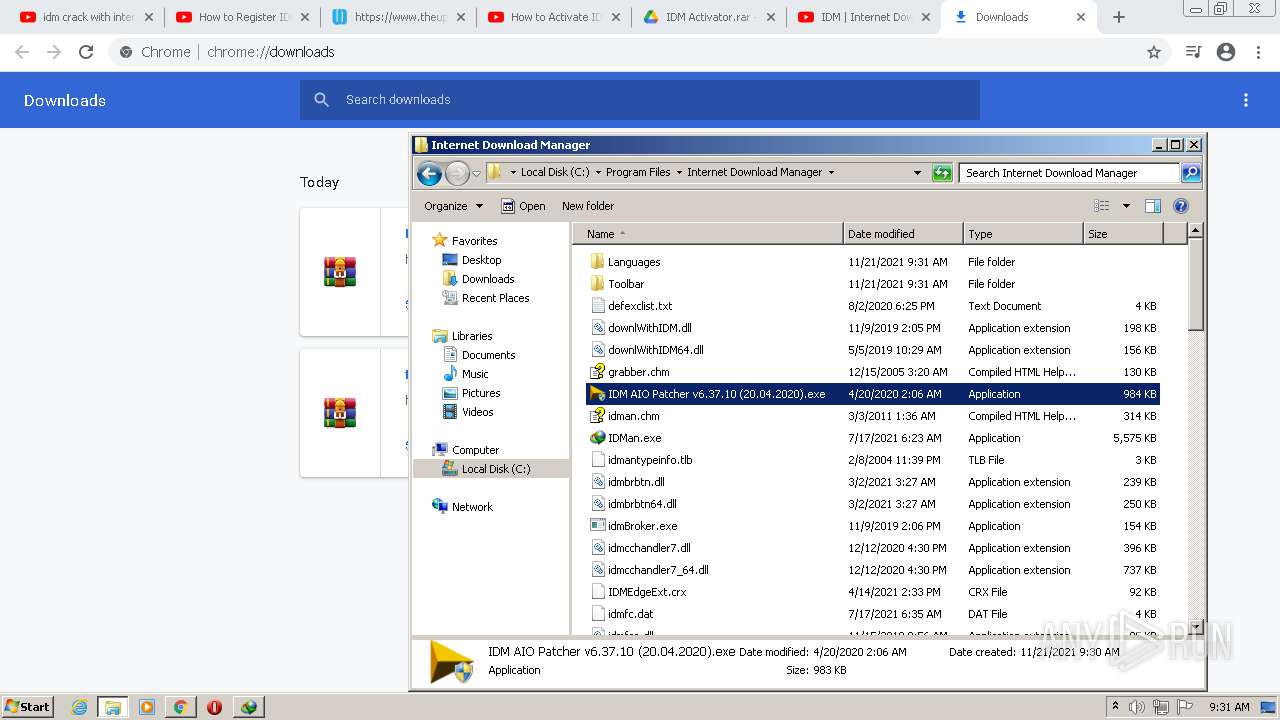
Task: Click the idmBroker.exe application icon
Action: pos(598,526)
